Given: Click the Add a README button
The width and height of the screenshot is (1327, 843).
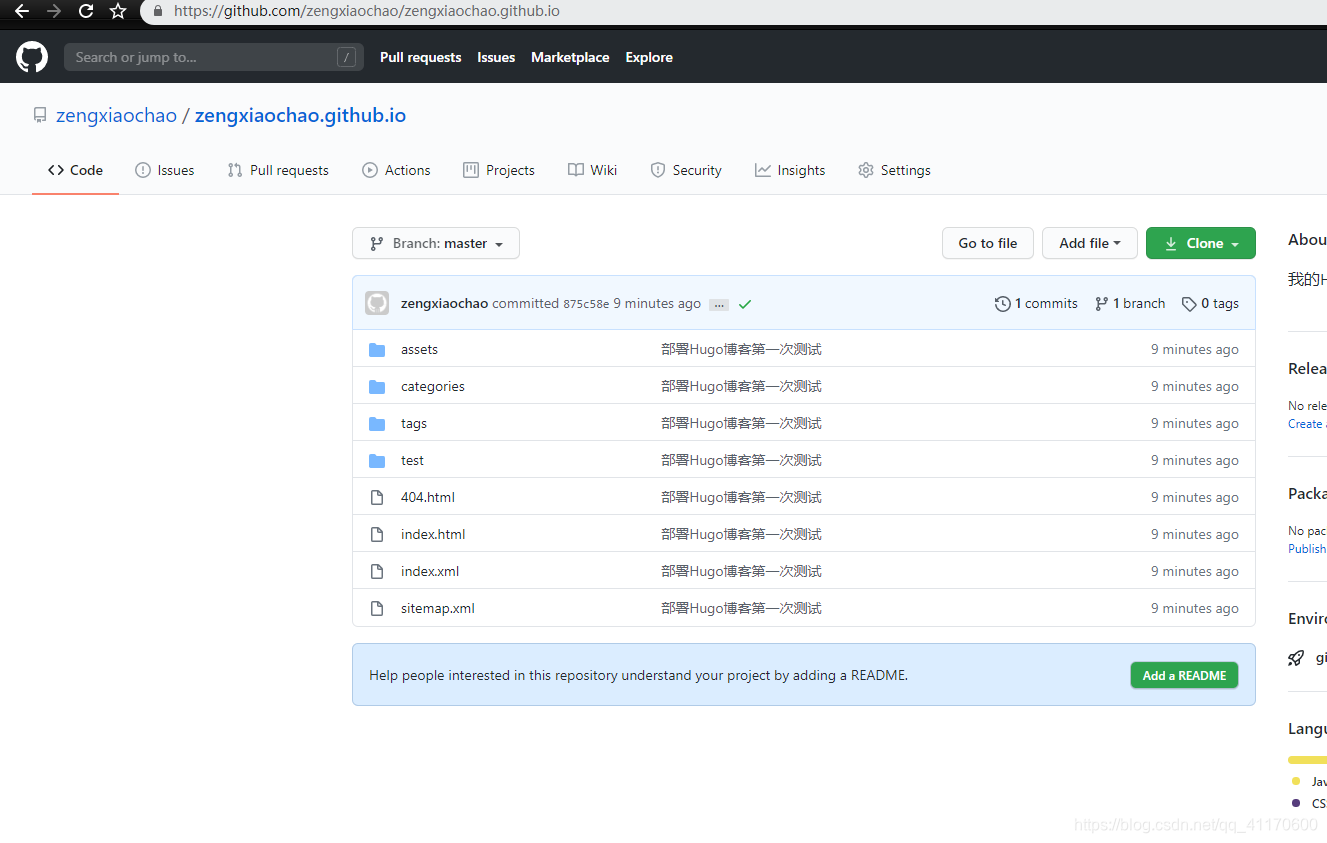Looking at the screenshot, I should point(1184,675).
